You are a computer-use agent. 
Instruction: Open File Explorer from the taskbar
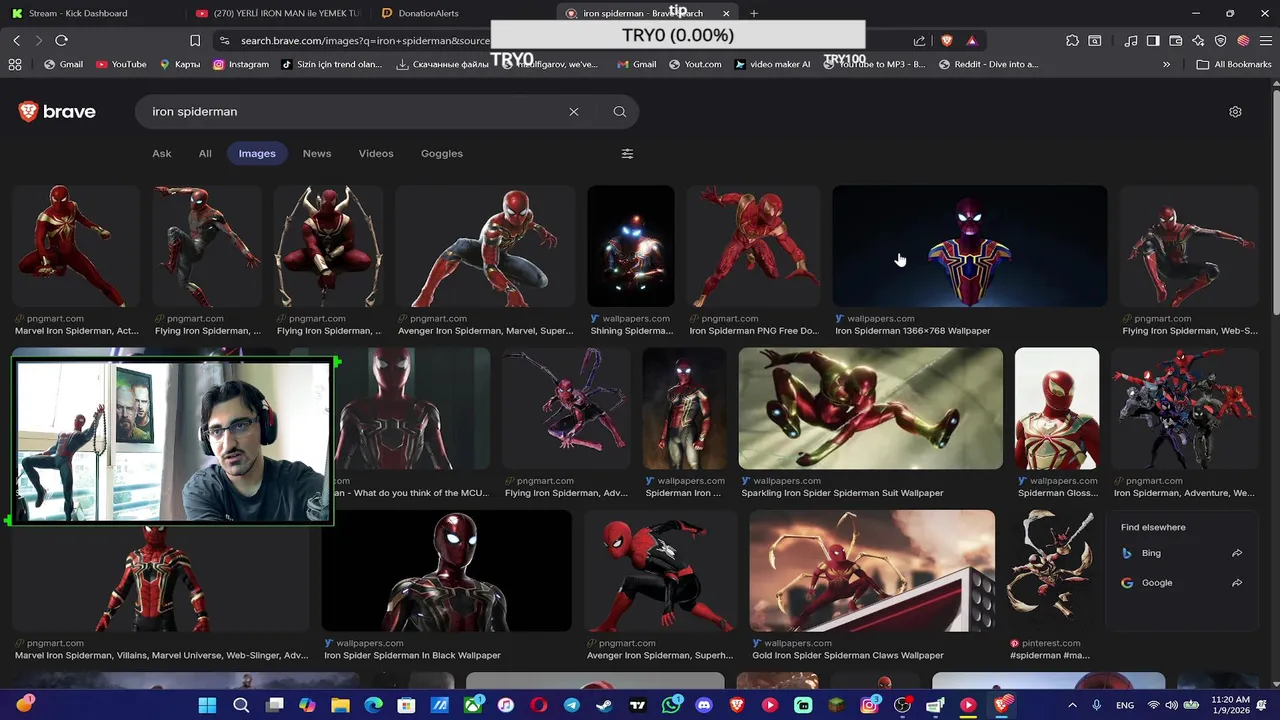pyautogui.click(x=340, y=705)
